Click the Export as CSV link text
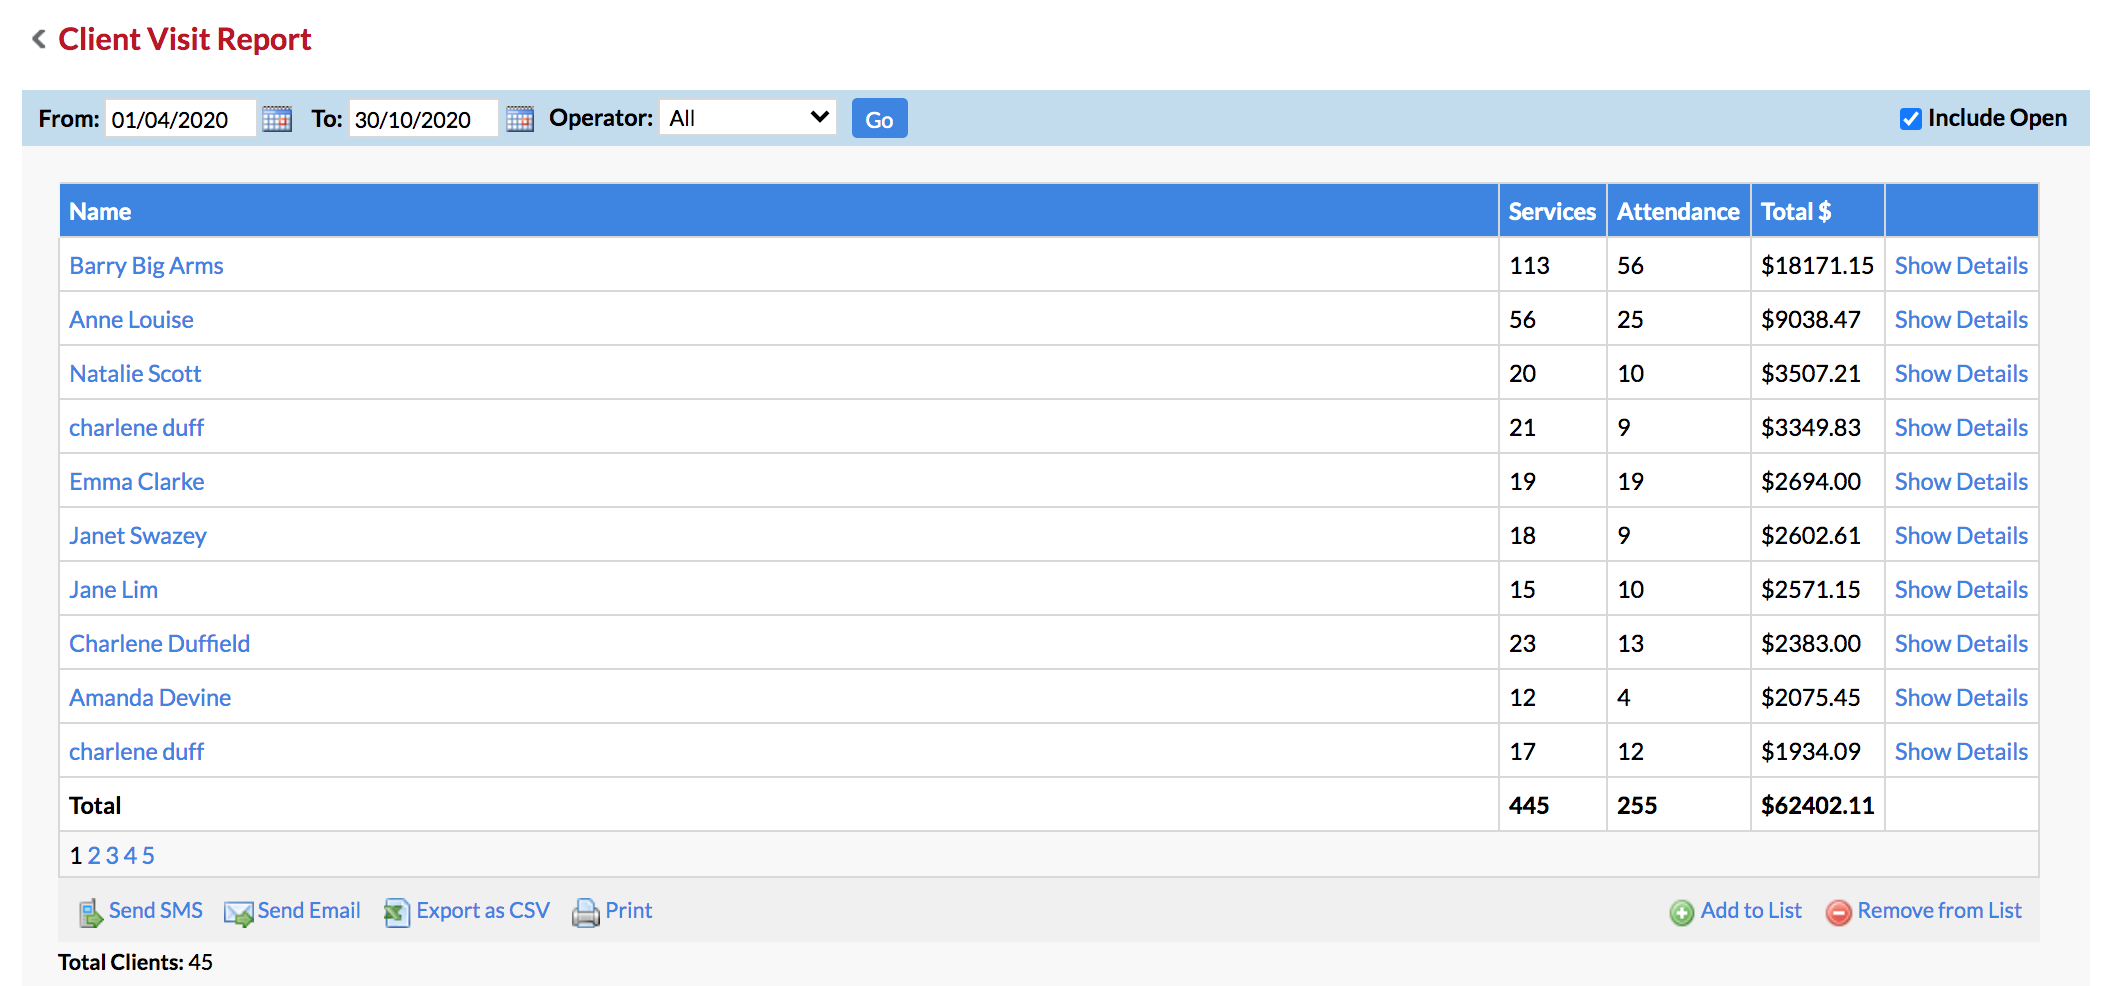This screenshot has height=986, width=2114. coord(483,911)
